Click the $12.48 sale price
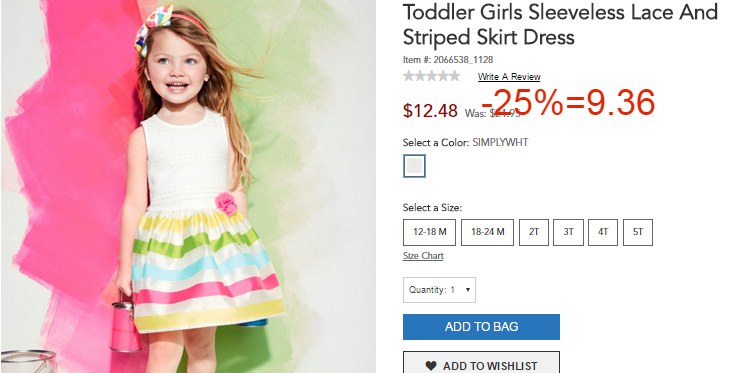Viewport: 729px width, 373px height. click(x=430, y=111)
